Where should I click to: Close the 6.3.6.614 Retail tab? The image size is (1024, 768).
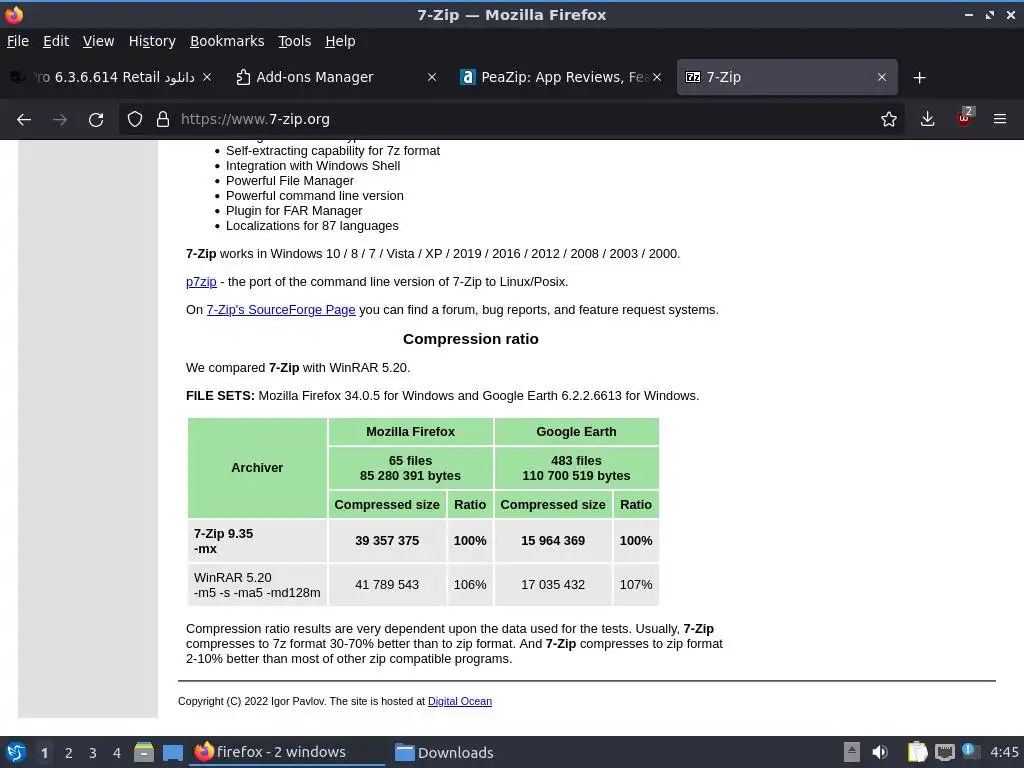[x=207, y=77]
